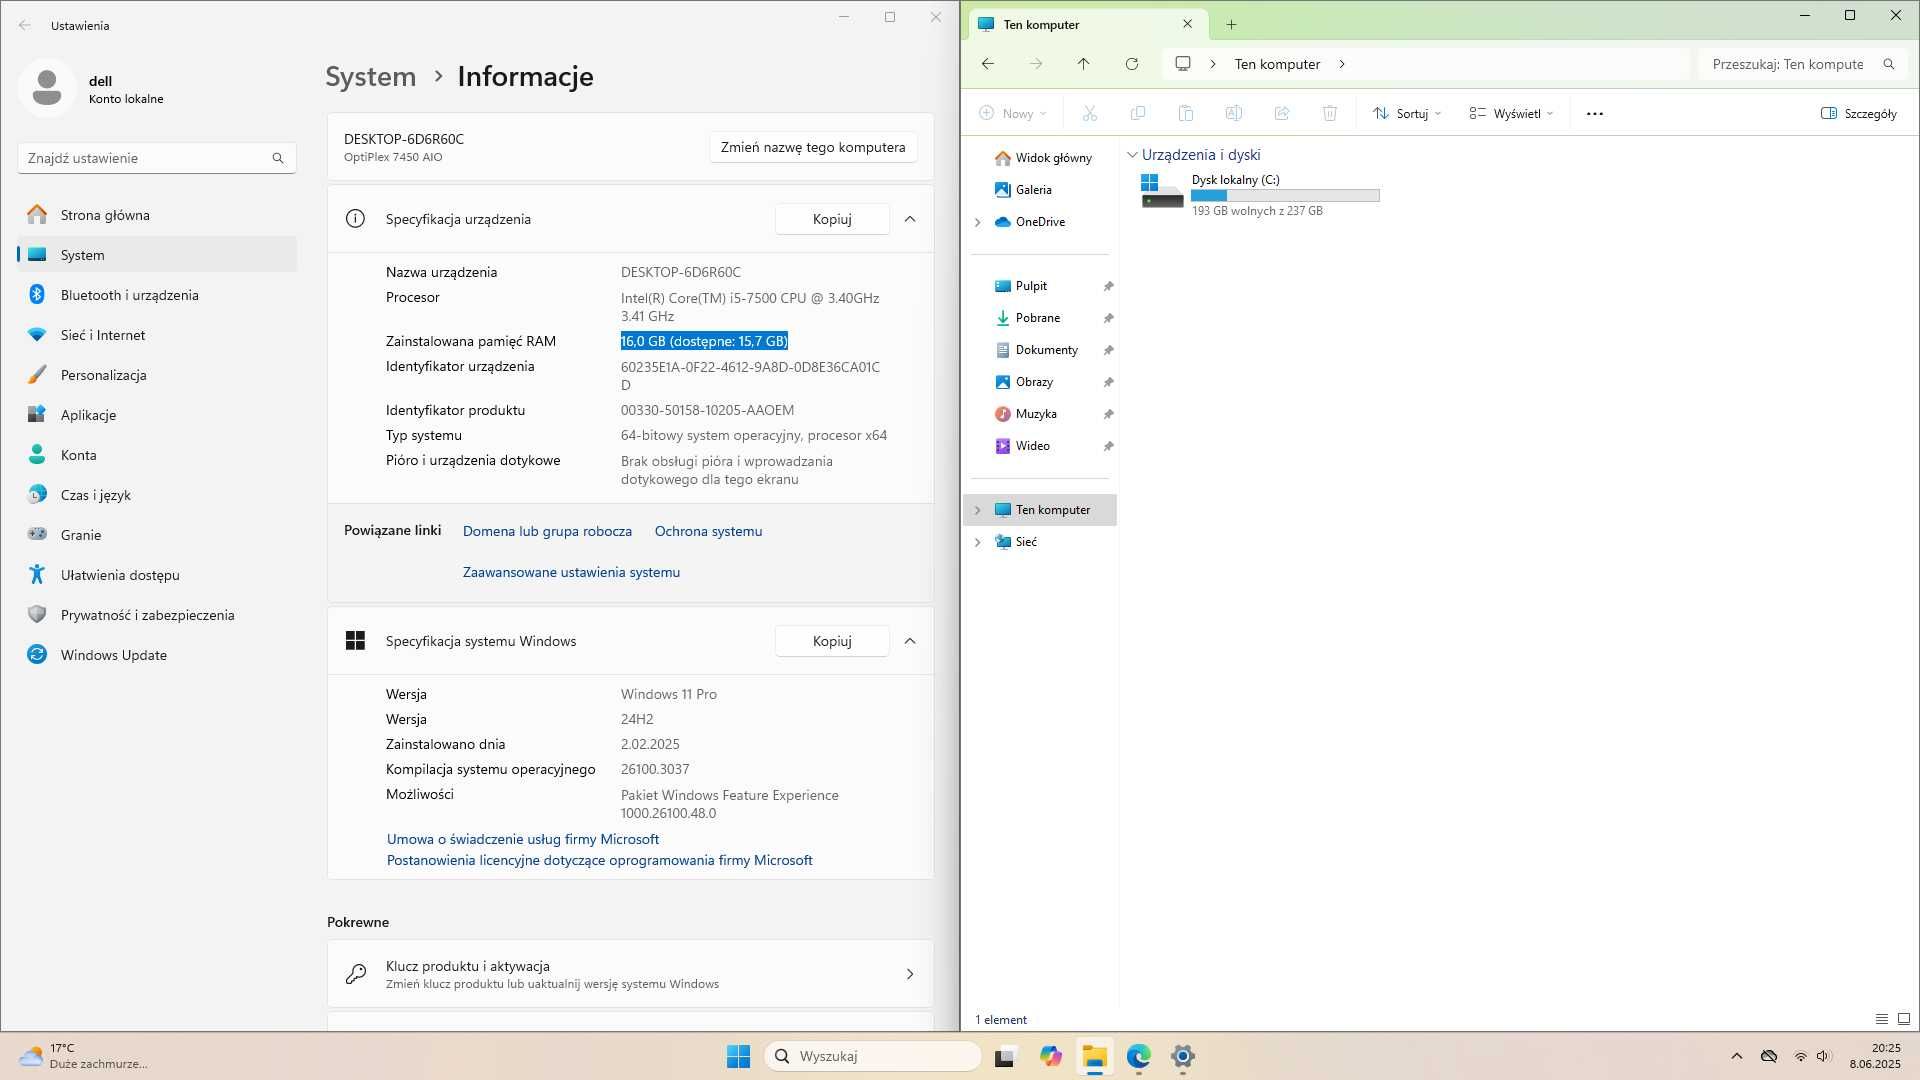Open the Wyświetl dropdown menu

click(1511, 114)
